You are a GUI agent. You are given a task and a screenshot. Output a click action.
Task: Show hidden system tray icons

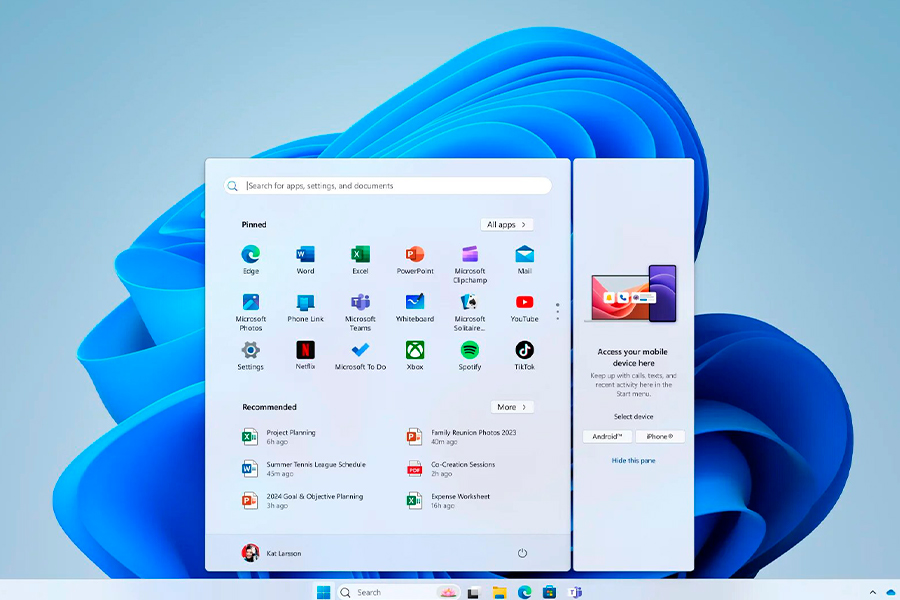click(872, 593)
